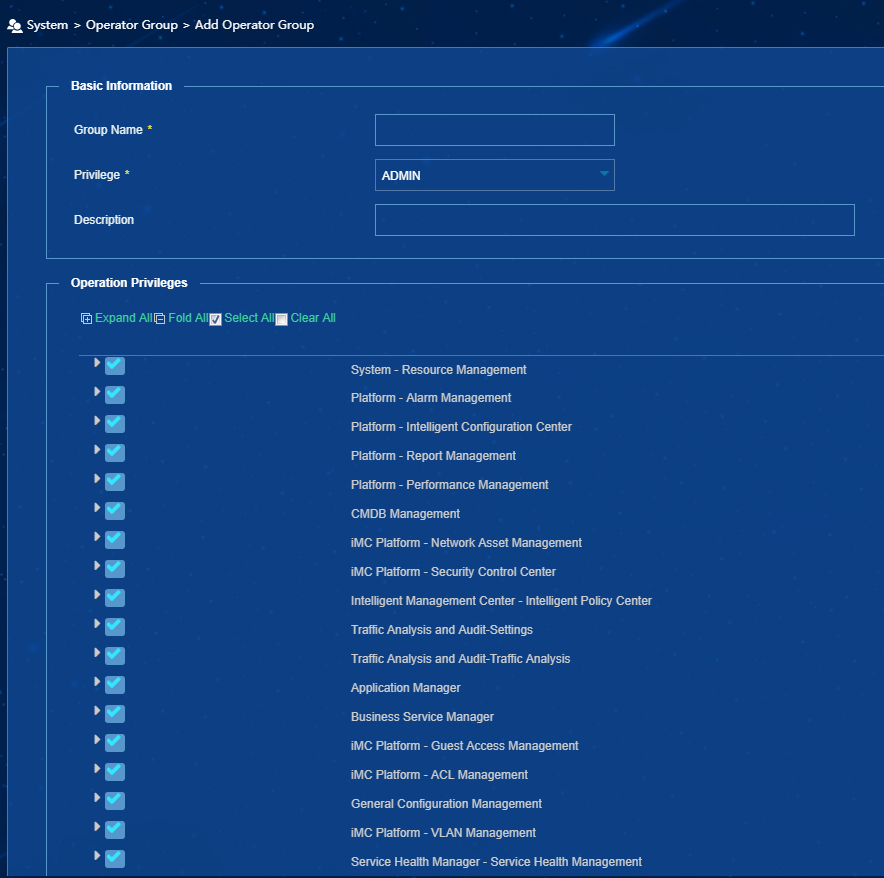
Task: Expand Network Asset Management node arrow
Action: [x=97, y=537]
